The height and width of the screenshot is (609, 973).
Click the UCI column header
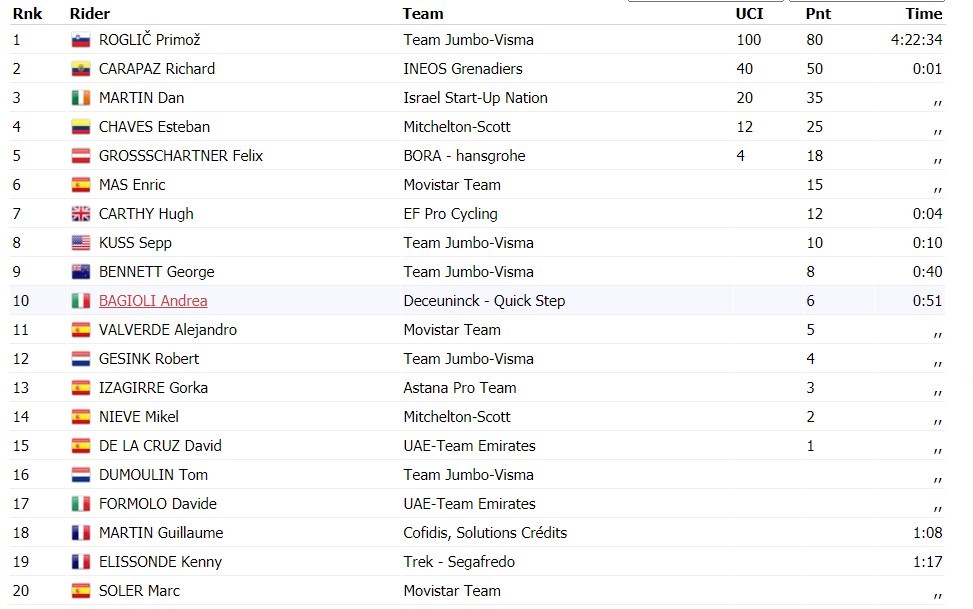pos(749,14)
